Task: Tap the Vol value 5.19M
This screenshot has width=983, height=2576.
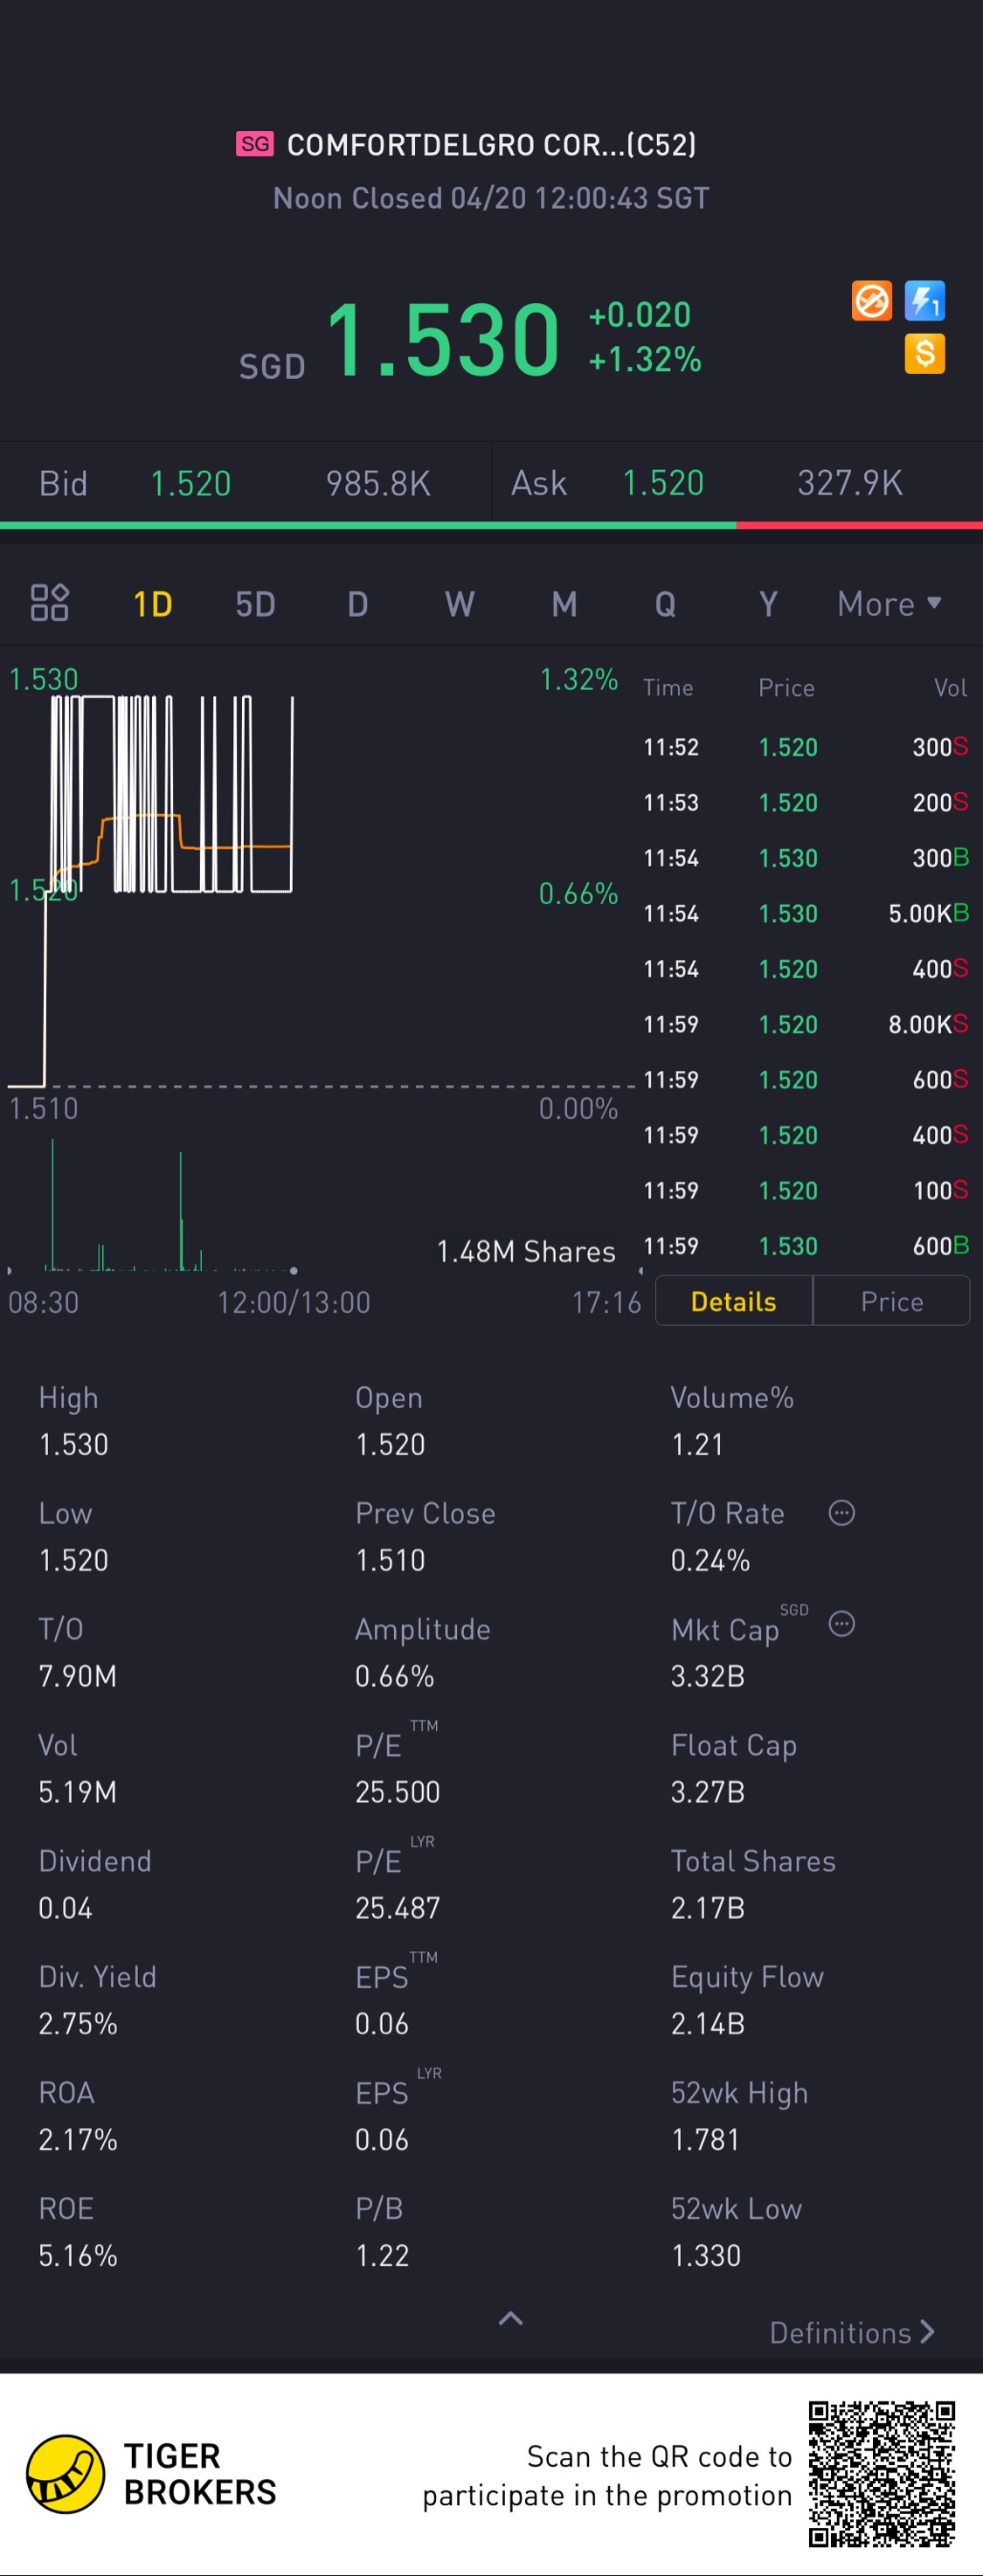Action: [x=77, y=1793]
